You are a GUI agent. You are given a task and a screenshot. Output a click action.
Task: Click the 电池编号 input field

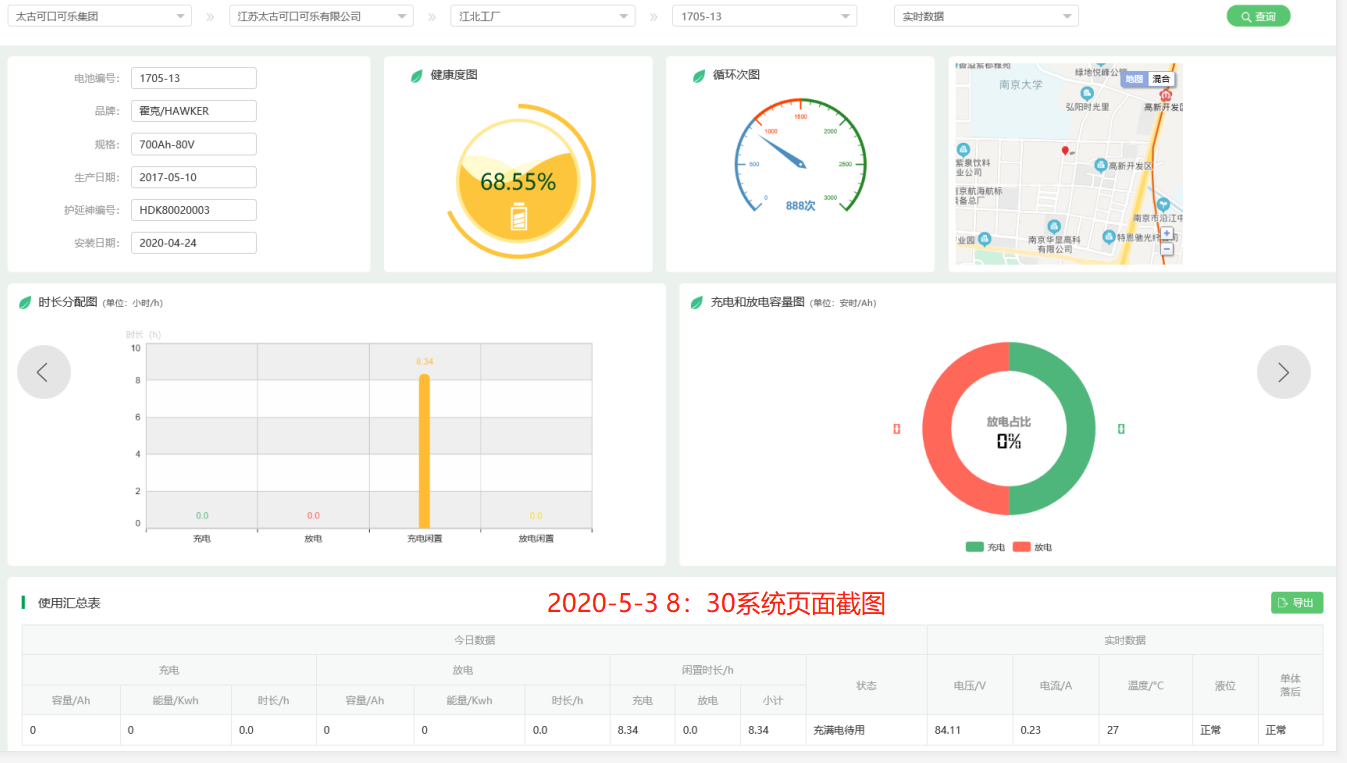(193, 78)
